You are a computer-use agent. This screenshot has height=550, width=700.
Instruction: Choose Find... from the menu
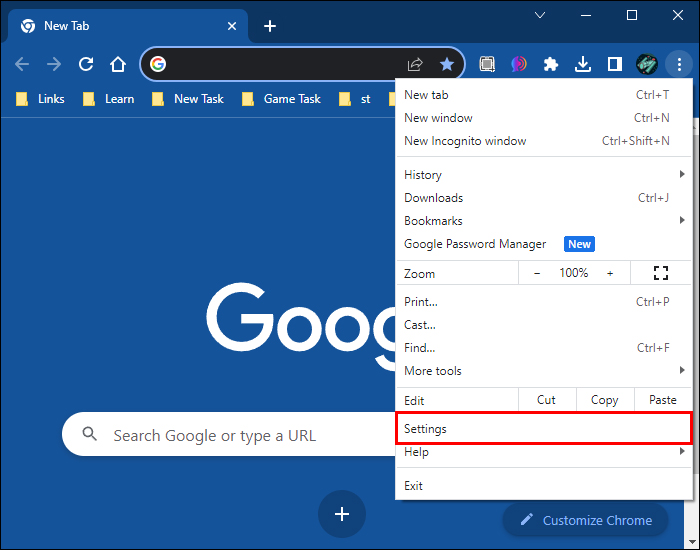(x=544, y=348)
